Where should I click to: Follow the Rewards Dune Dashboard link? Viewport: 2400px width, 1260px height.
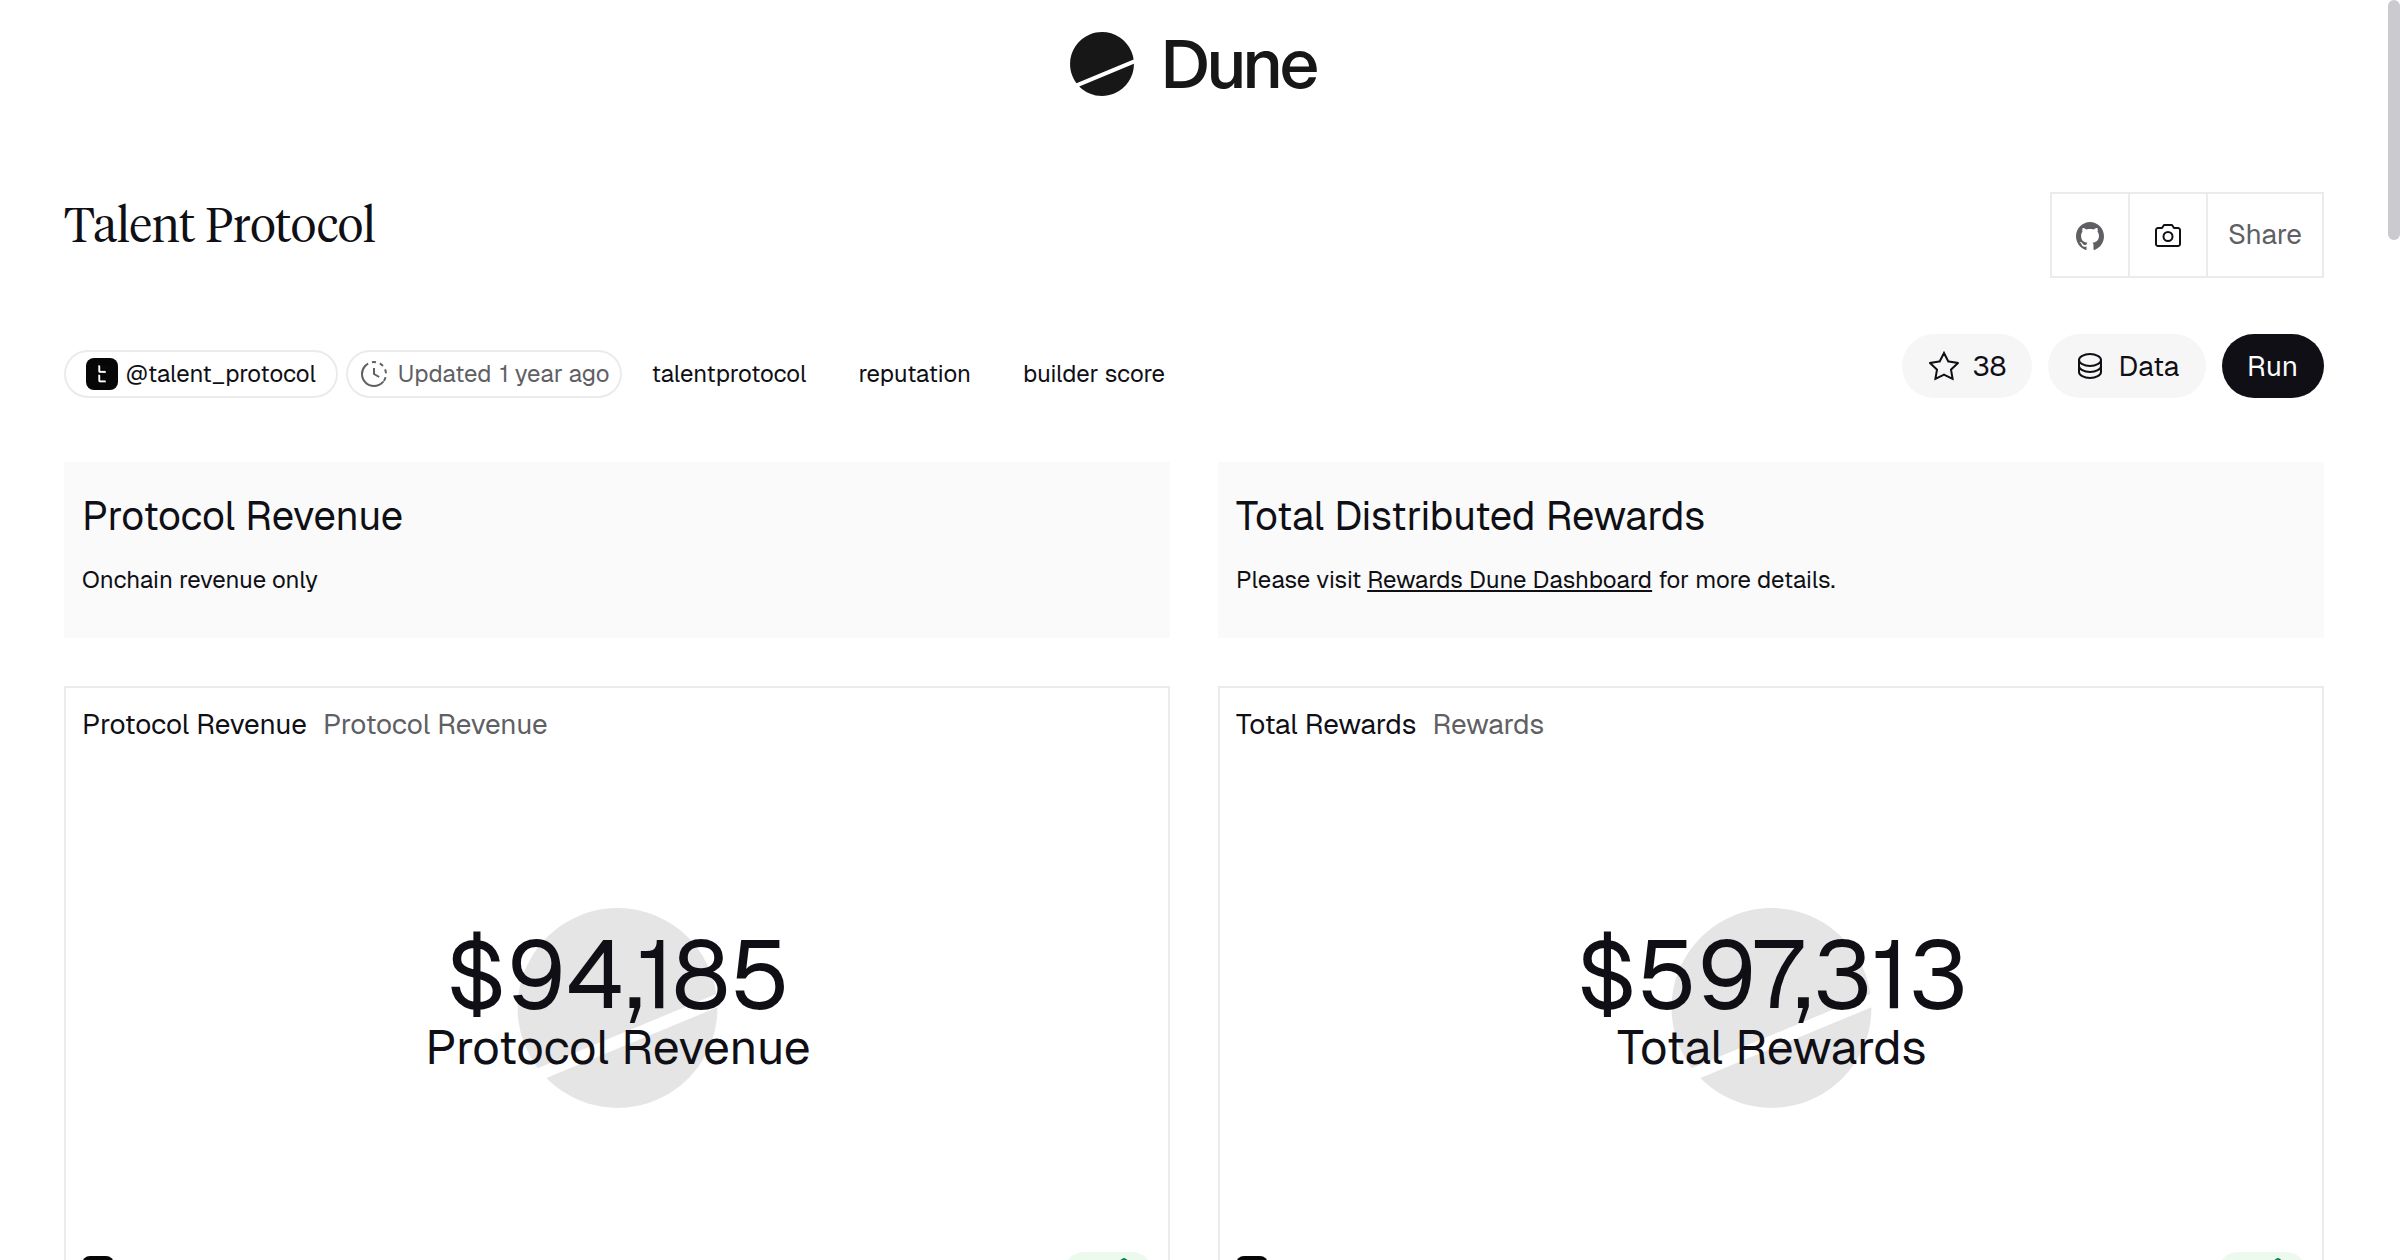pos(1508,580)
